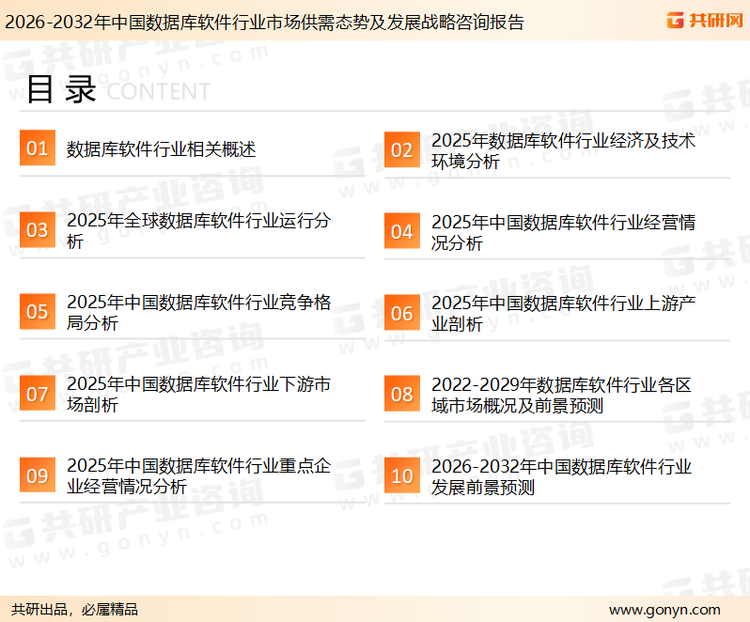The width and height of the screenshot is (750, 622).
Task: Click the 目录 heading
Action: [x=61, y=89]
